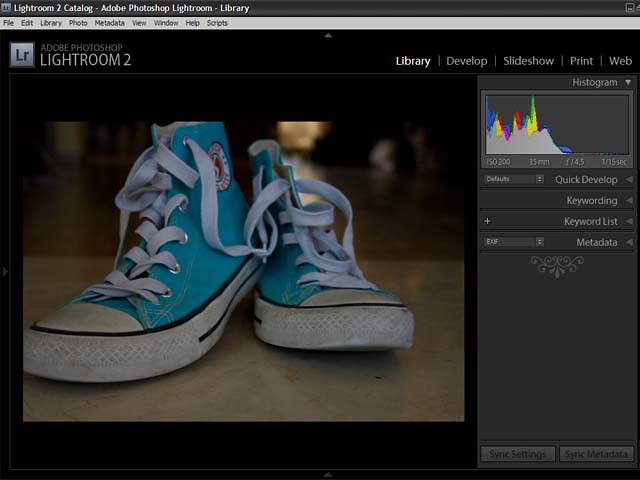Viewport: 640px width, 480px height.
Task: Click the plus icon in Keyword List
Action: click(488, 221)
